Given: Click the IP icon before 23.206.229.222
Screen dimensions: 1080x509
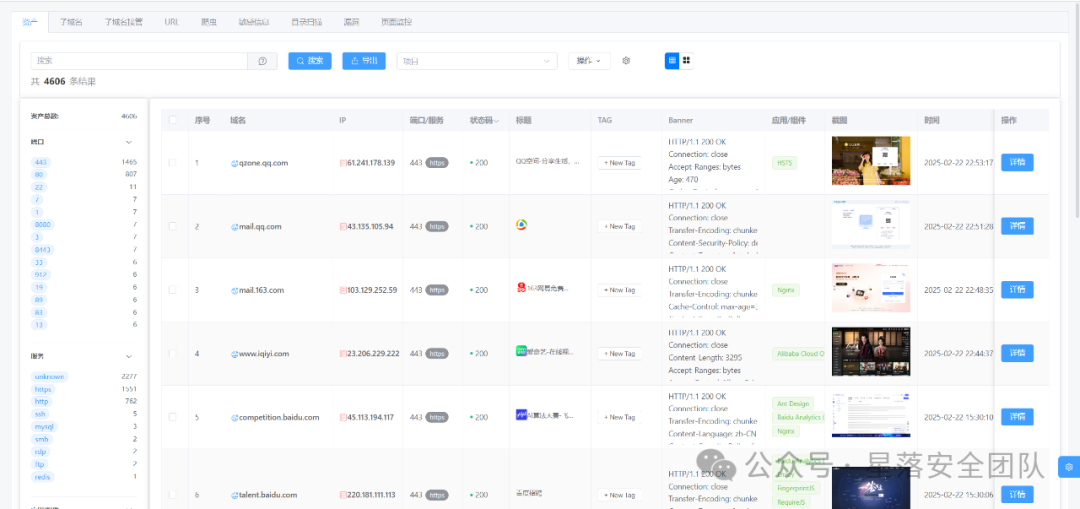Looking at the screenshot, I should point(343,353).
